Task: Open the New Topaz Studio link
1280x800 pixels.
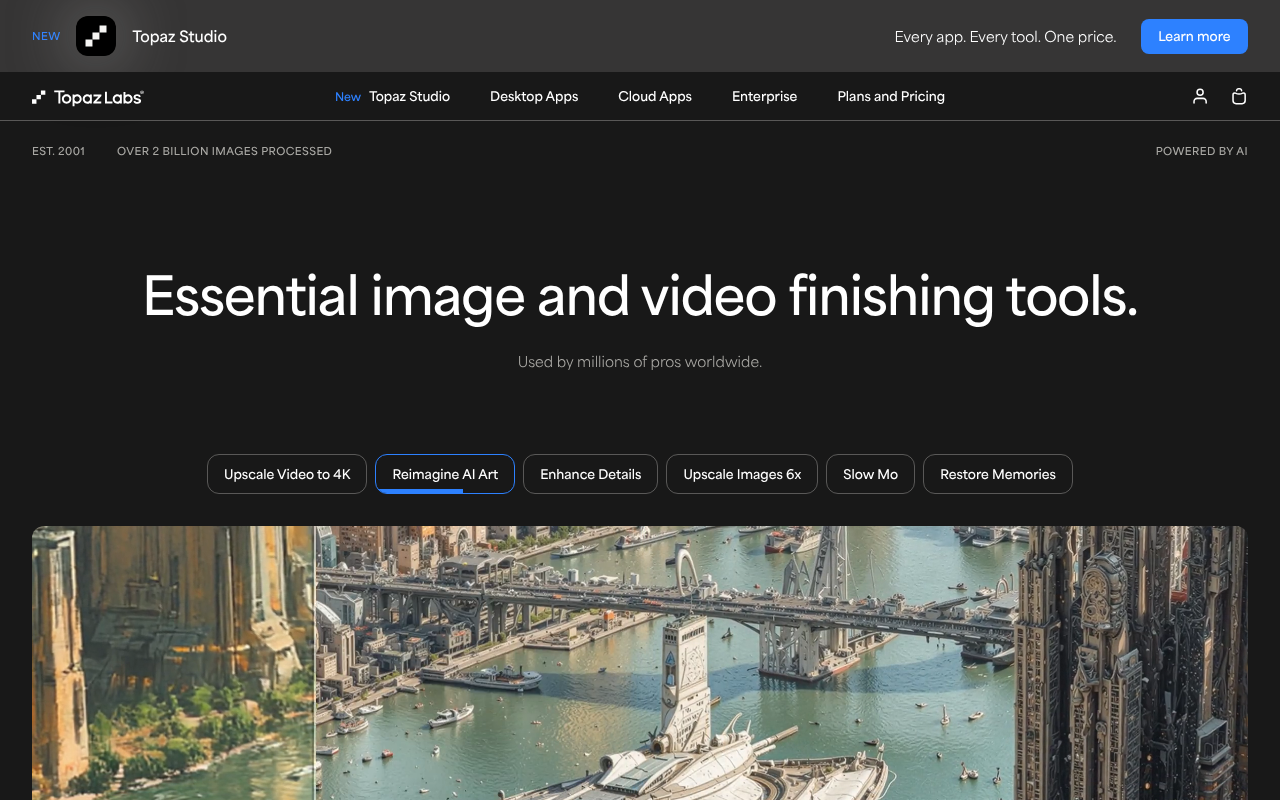Action: 393,96
